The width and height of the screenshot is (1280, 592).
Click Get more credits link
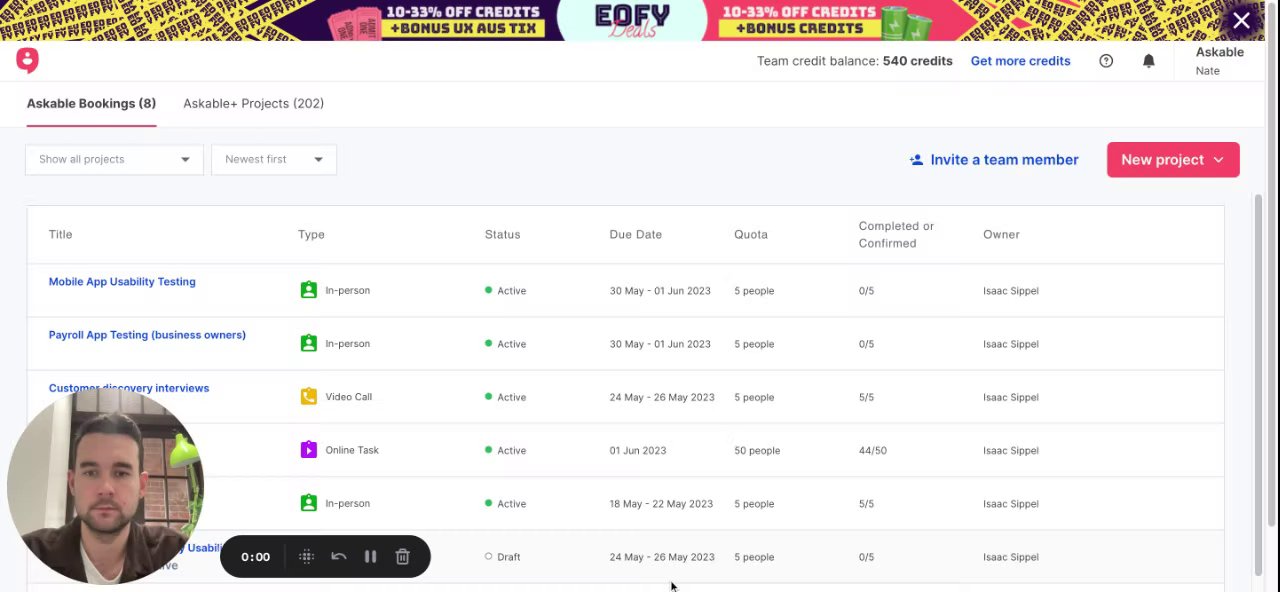(x=1020, y=61)
